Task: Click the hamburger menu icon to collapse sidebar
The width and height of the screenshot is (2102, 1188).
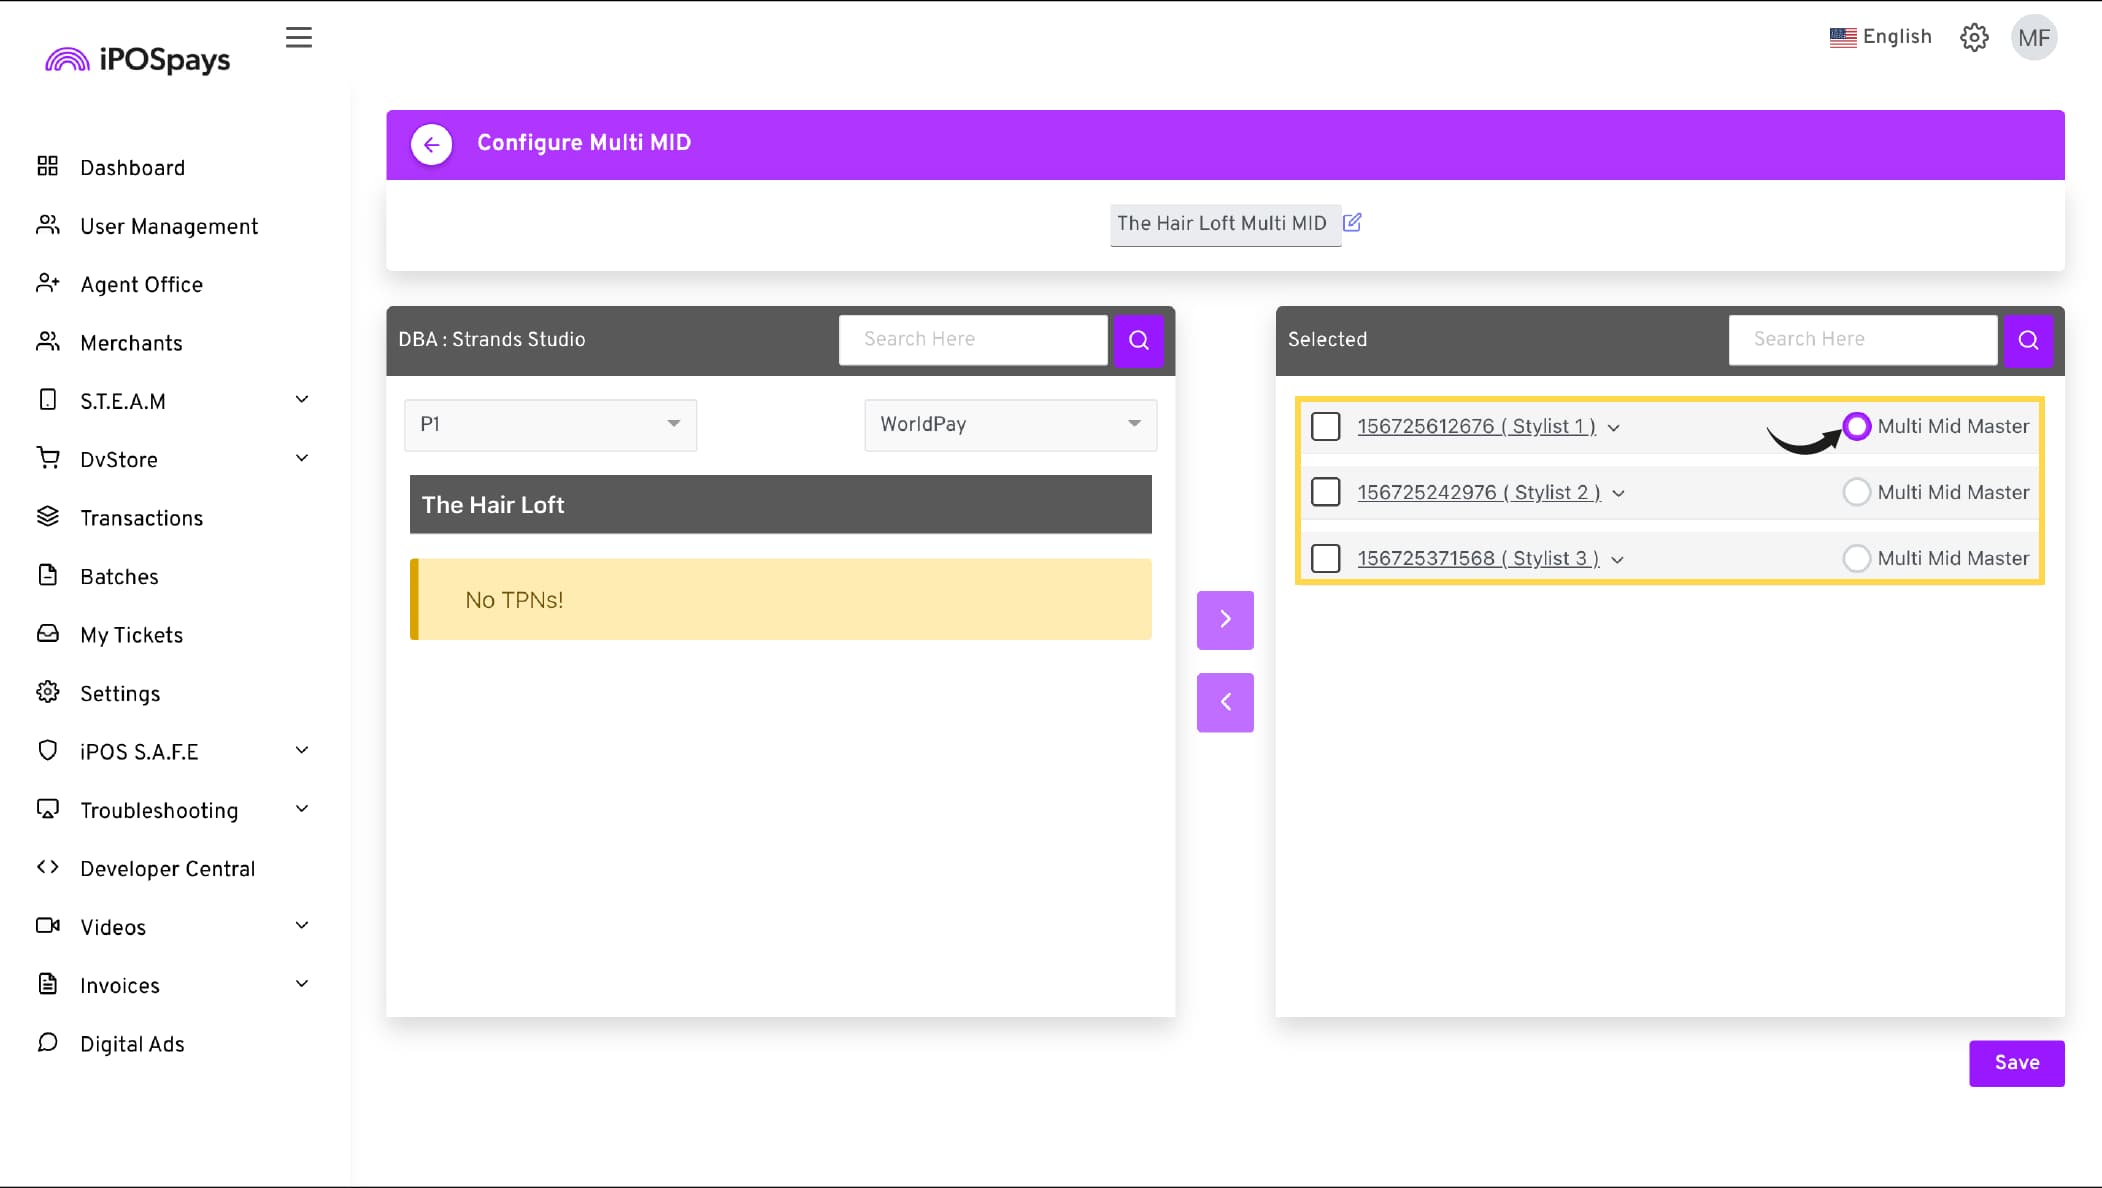Action: [298, 38]
